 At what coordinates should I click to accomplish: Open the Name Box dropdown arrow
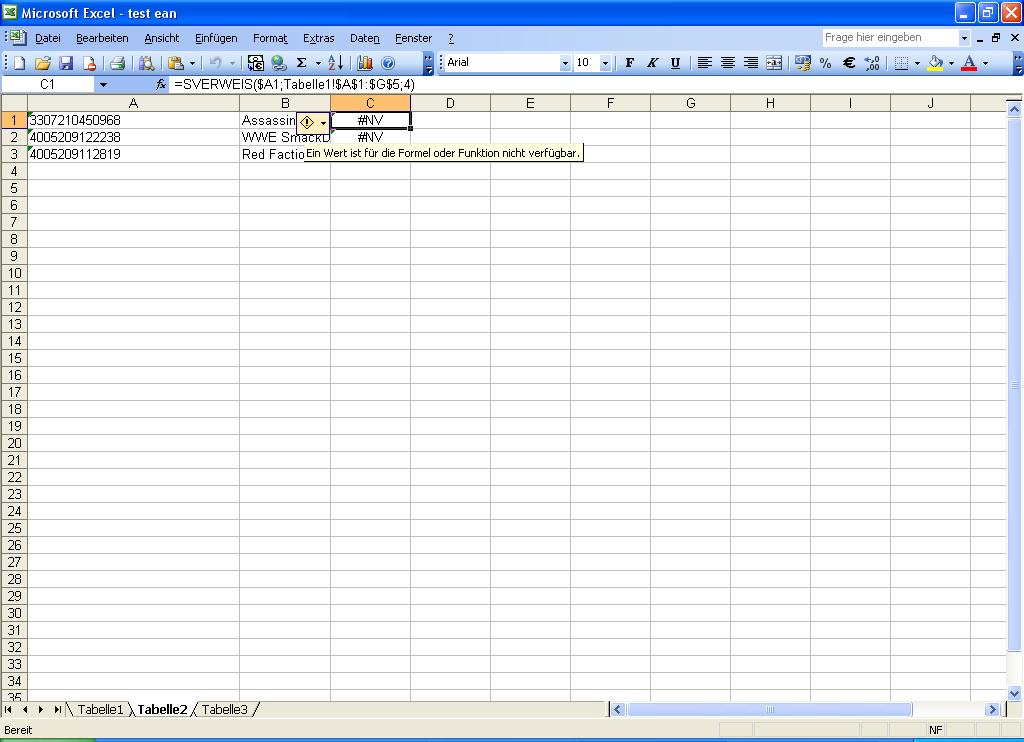tap(103, 84)
